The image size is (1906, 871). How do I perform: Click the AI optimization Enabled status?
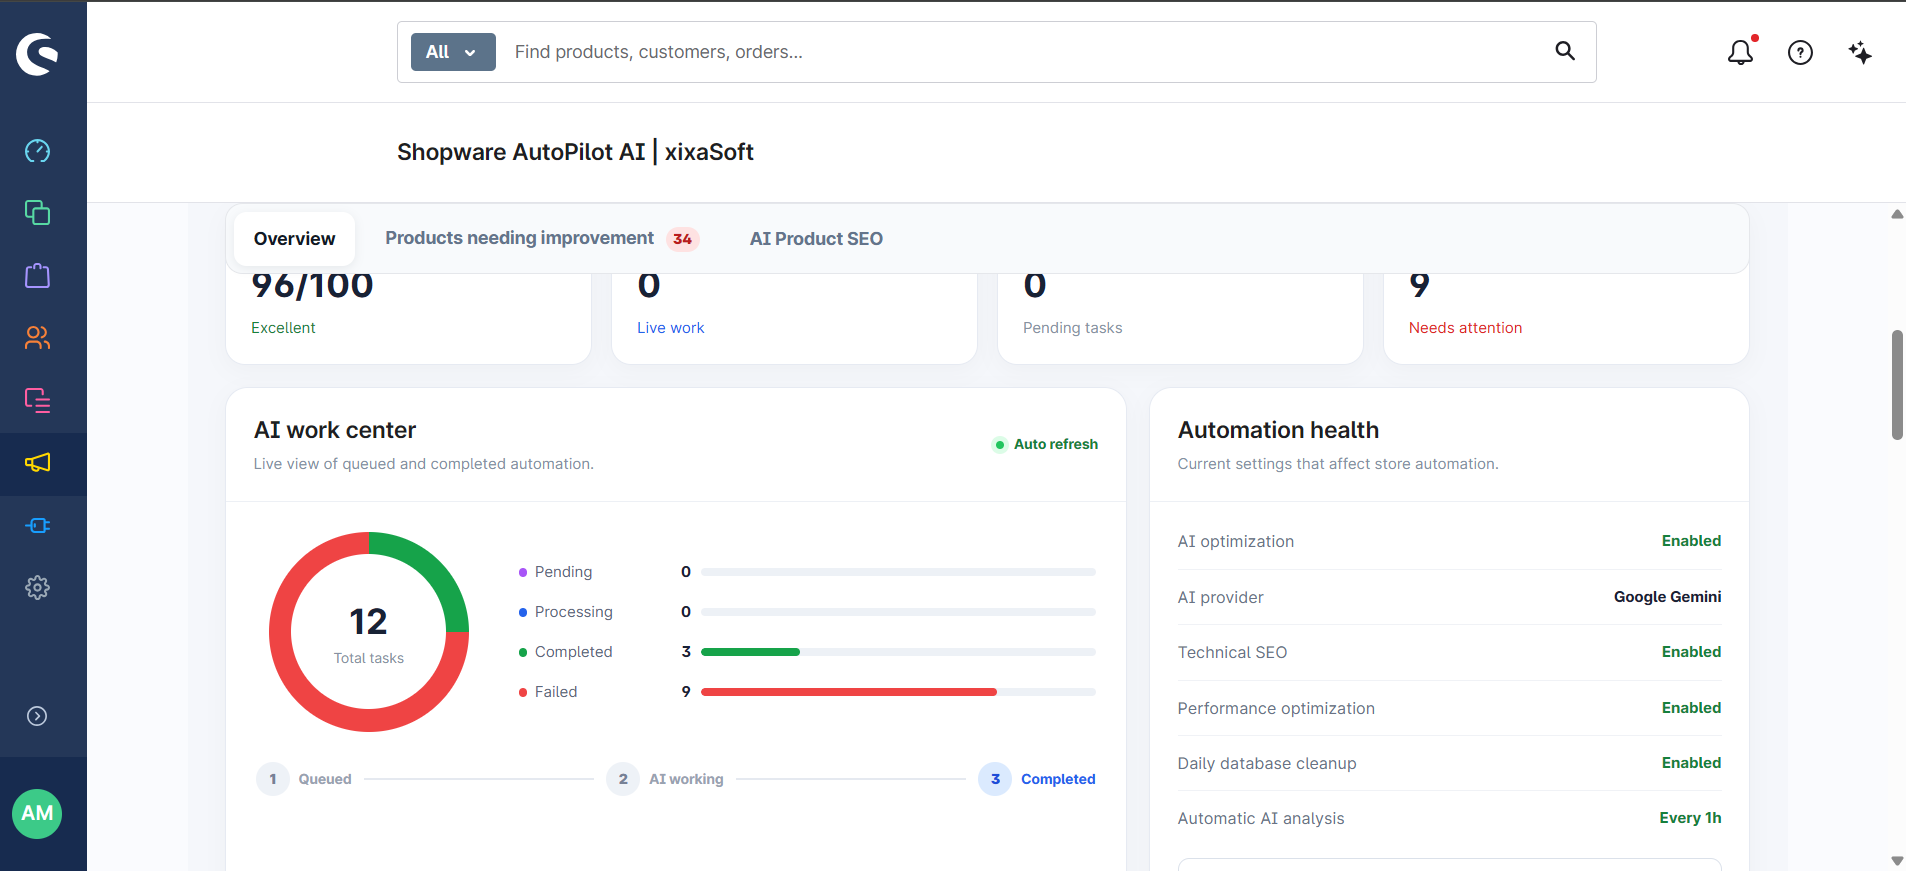coord(1691,541)
